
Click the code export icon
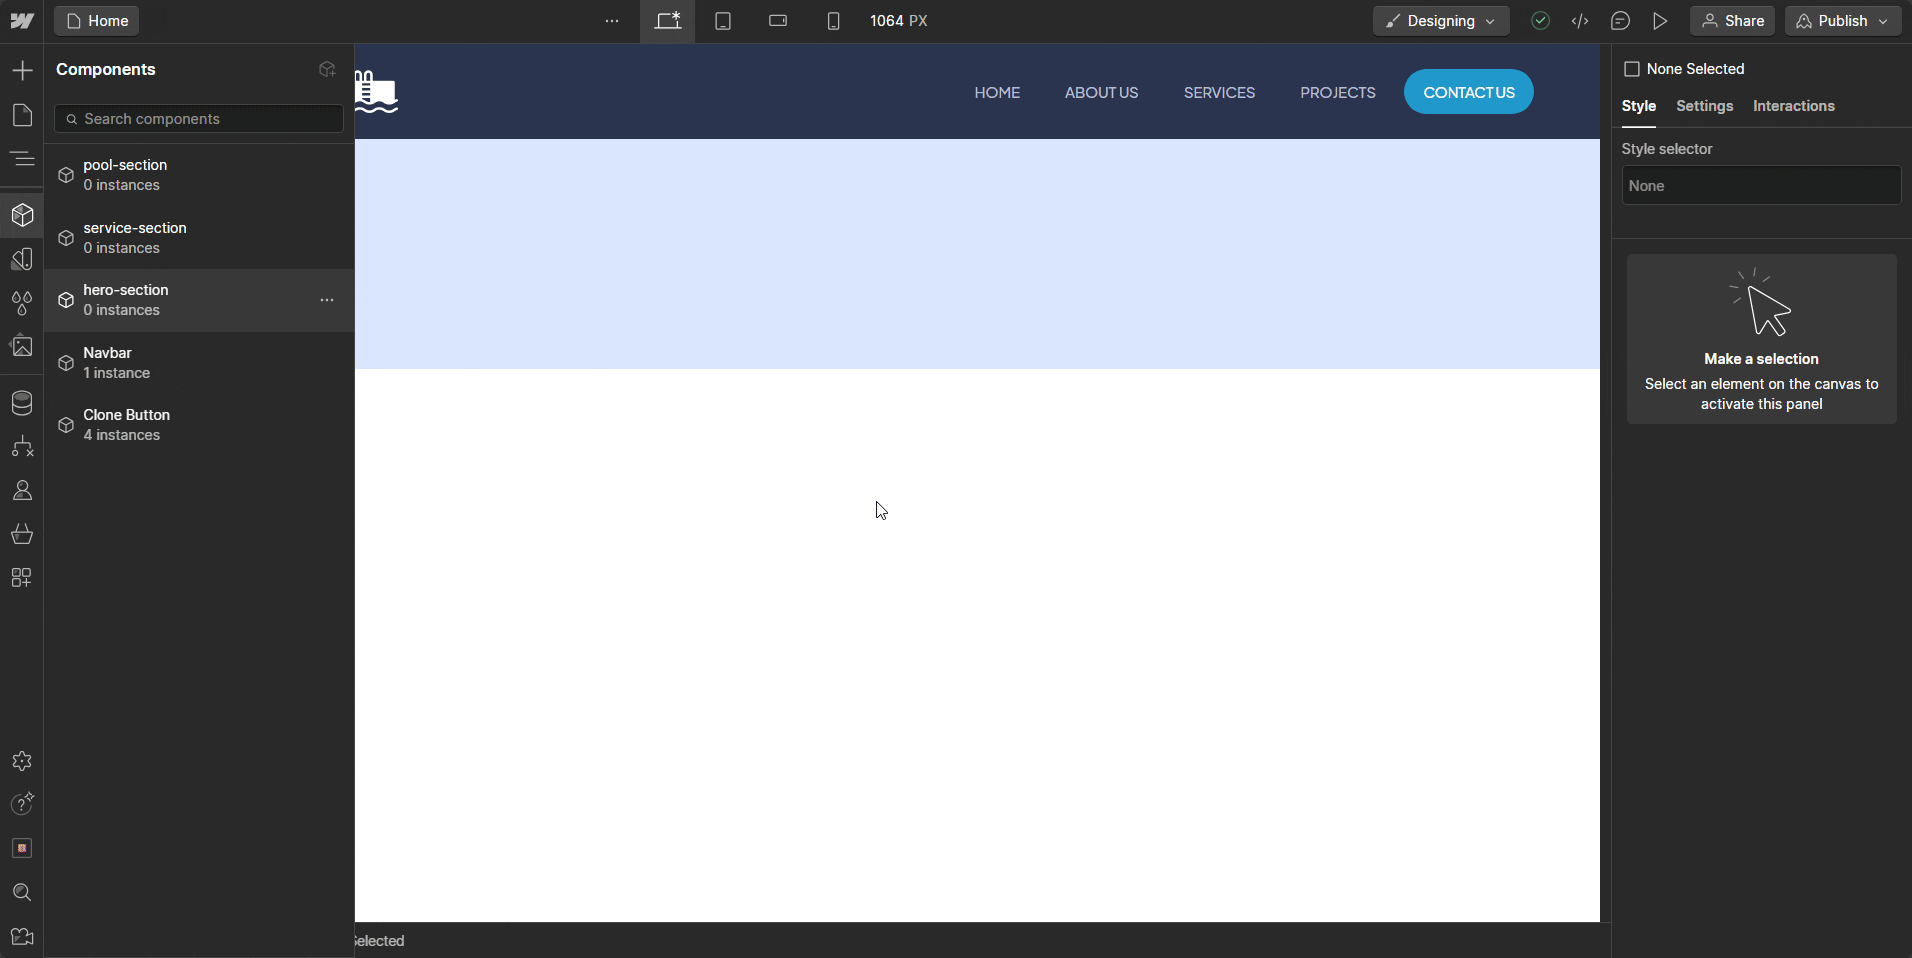point(1580,21)
